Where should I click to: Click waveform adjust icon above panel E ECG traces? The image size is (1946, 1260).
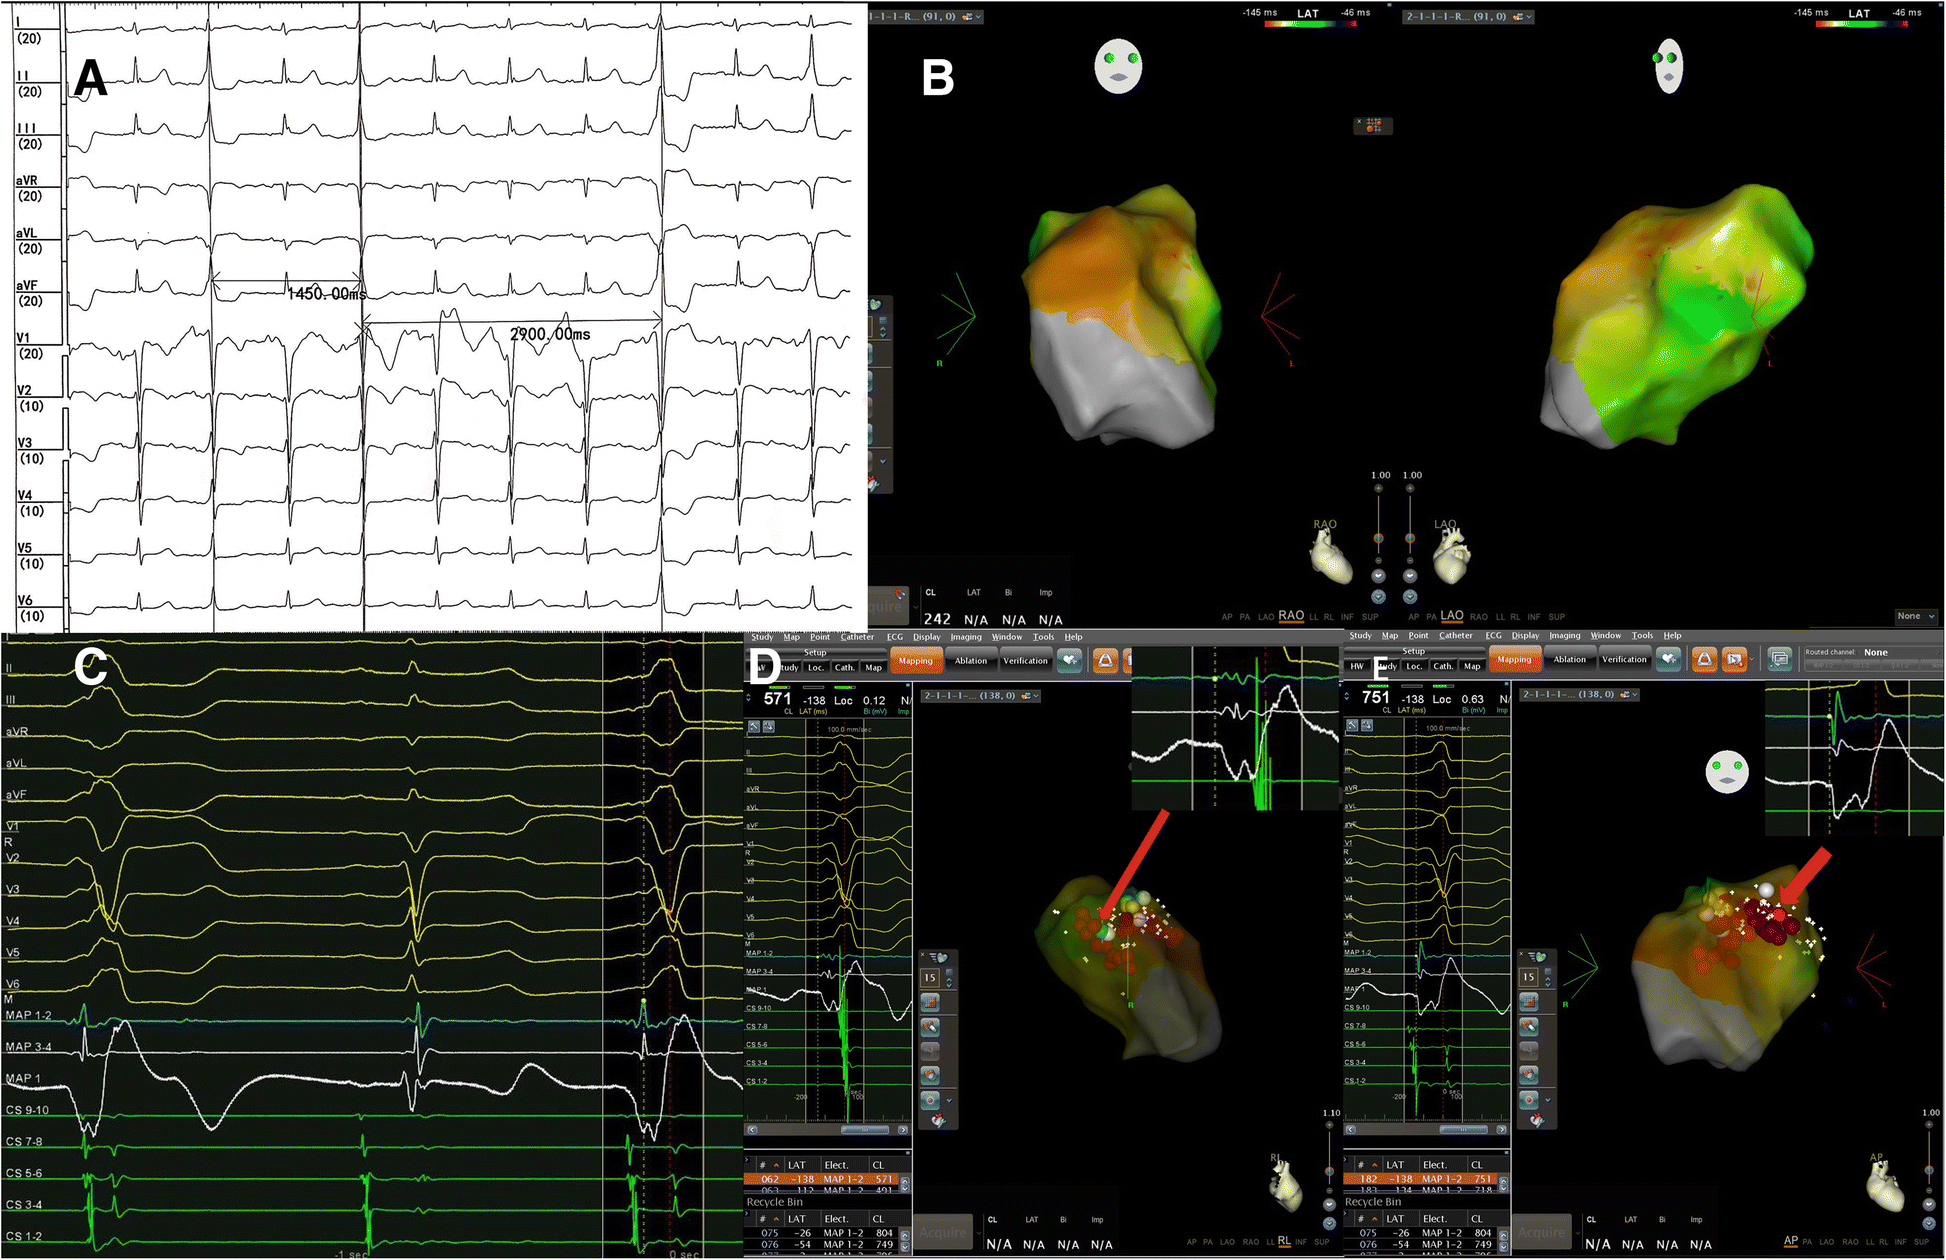coord(1366,726)
